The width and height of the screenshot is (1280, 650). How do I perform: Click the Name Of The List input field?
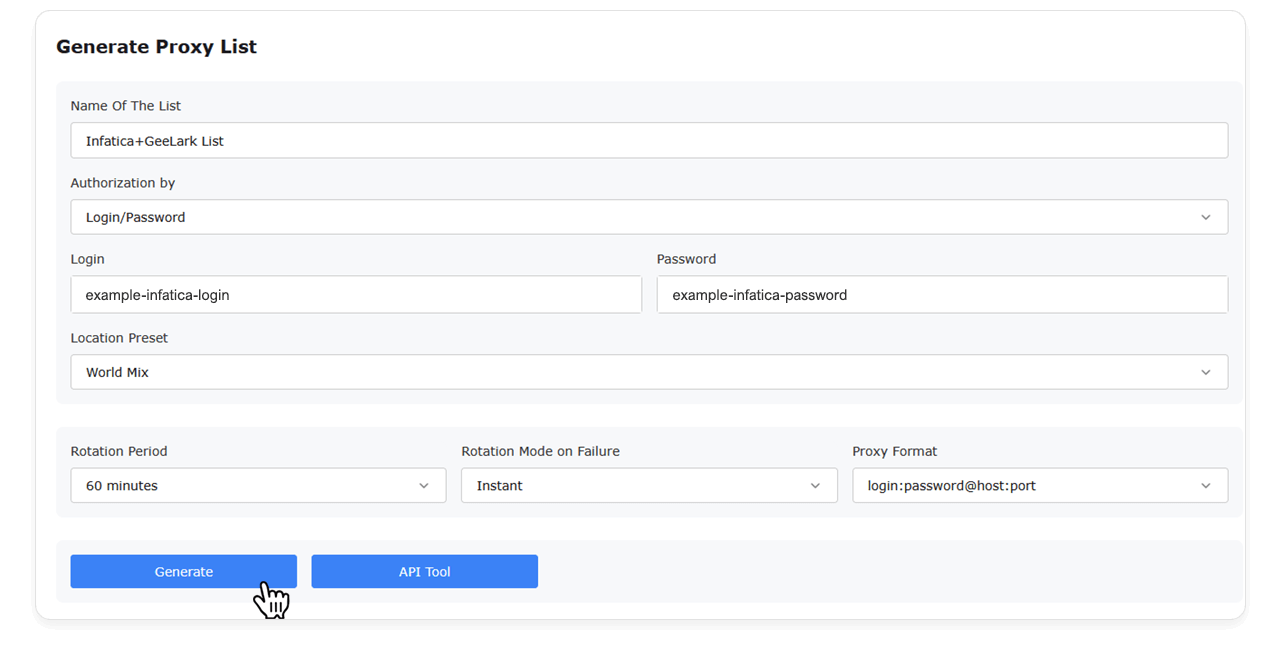[x=648, y=140]
